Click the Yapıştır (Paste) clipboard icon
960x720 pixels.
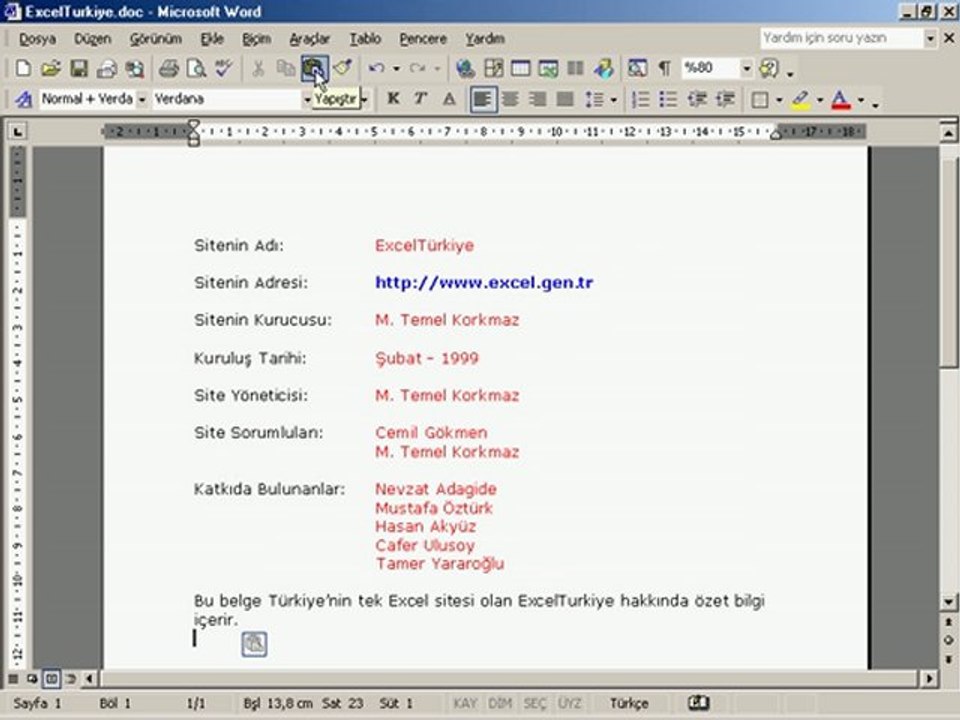coord(314,68)
